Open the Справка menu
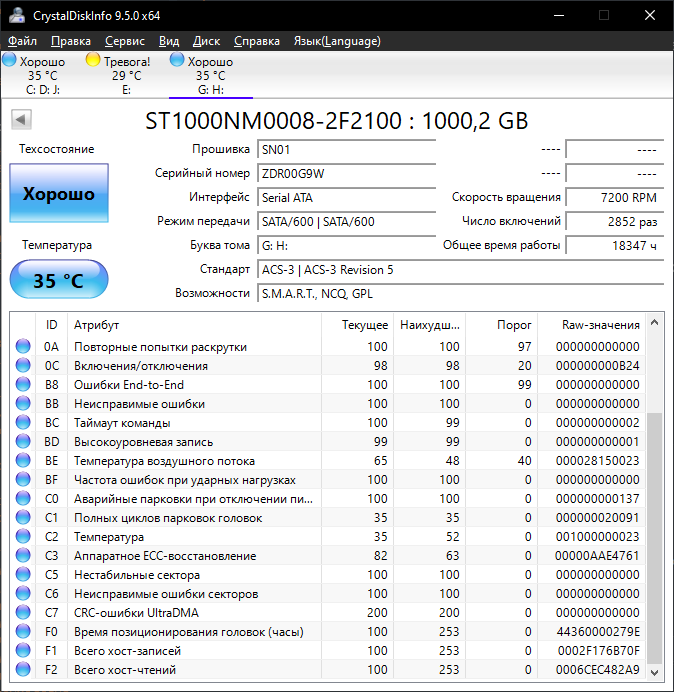Viewport: 674px width, 692px height. (x=256, y=41)
